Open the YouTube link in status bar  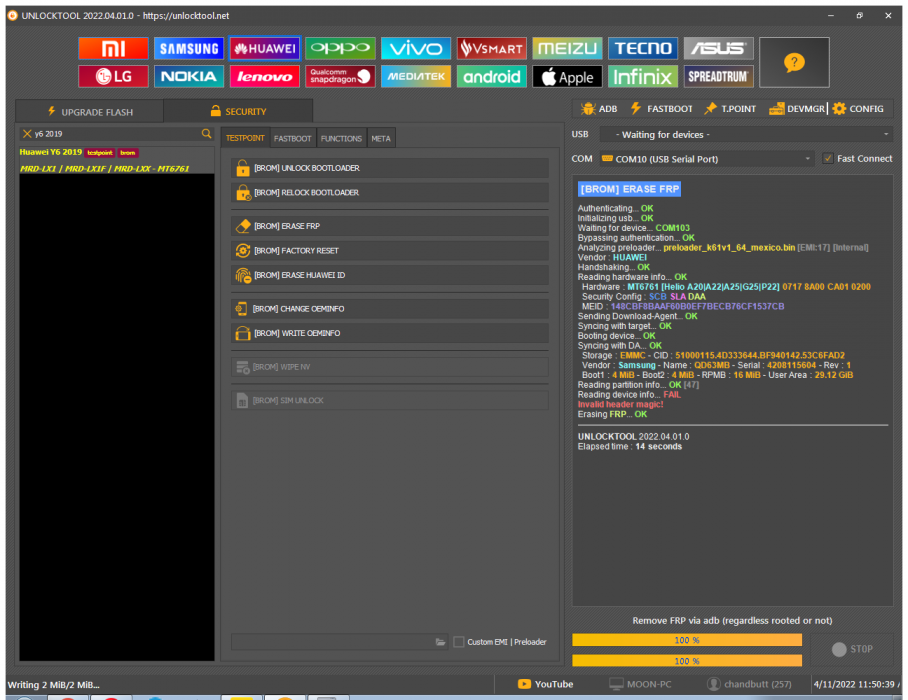tap(545, 684)
